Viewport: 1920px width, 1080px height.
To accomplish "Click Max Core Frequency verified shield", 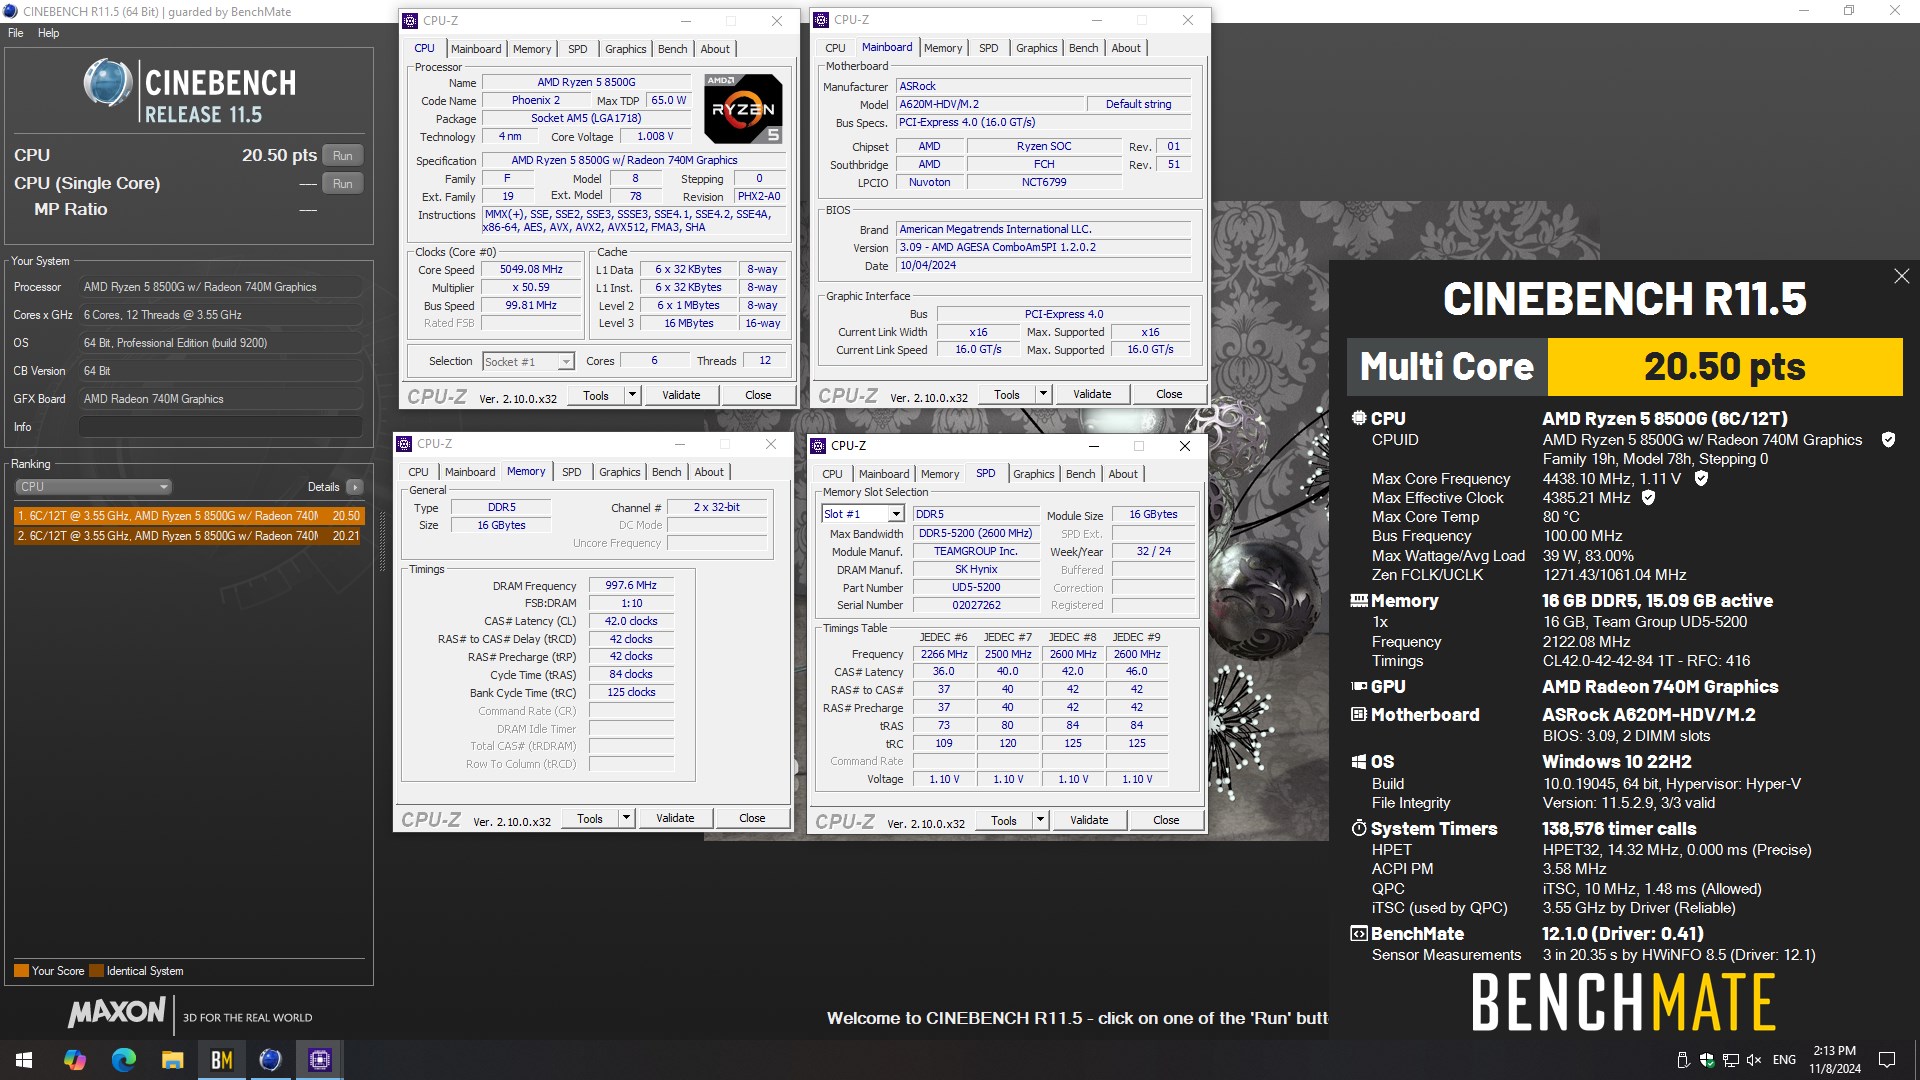I will [1701, 479].
